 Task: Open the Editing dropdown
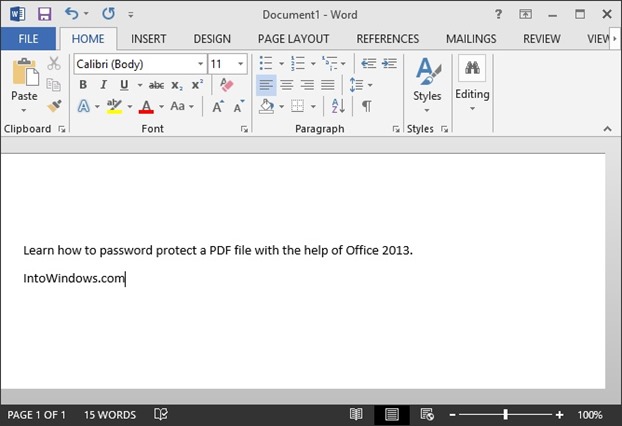tap(472, 84)
